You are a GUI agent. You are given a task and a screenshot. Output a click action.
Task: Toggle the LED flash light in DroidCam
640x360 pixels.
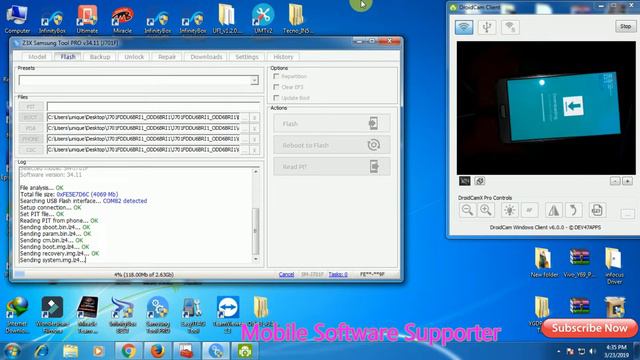coord(509,210)
